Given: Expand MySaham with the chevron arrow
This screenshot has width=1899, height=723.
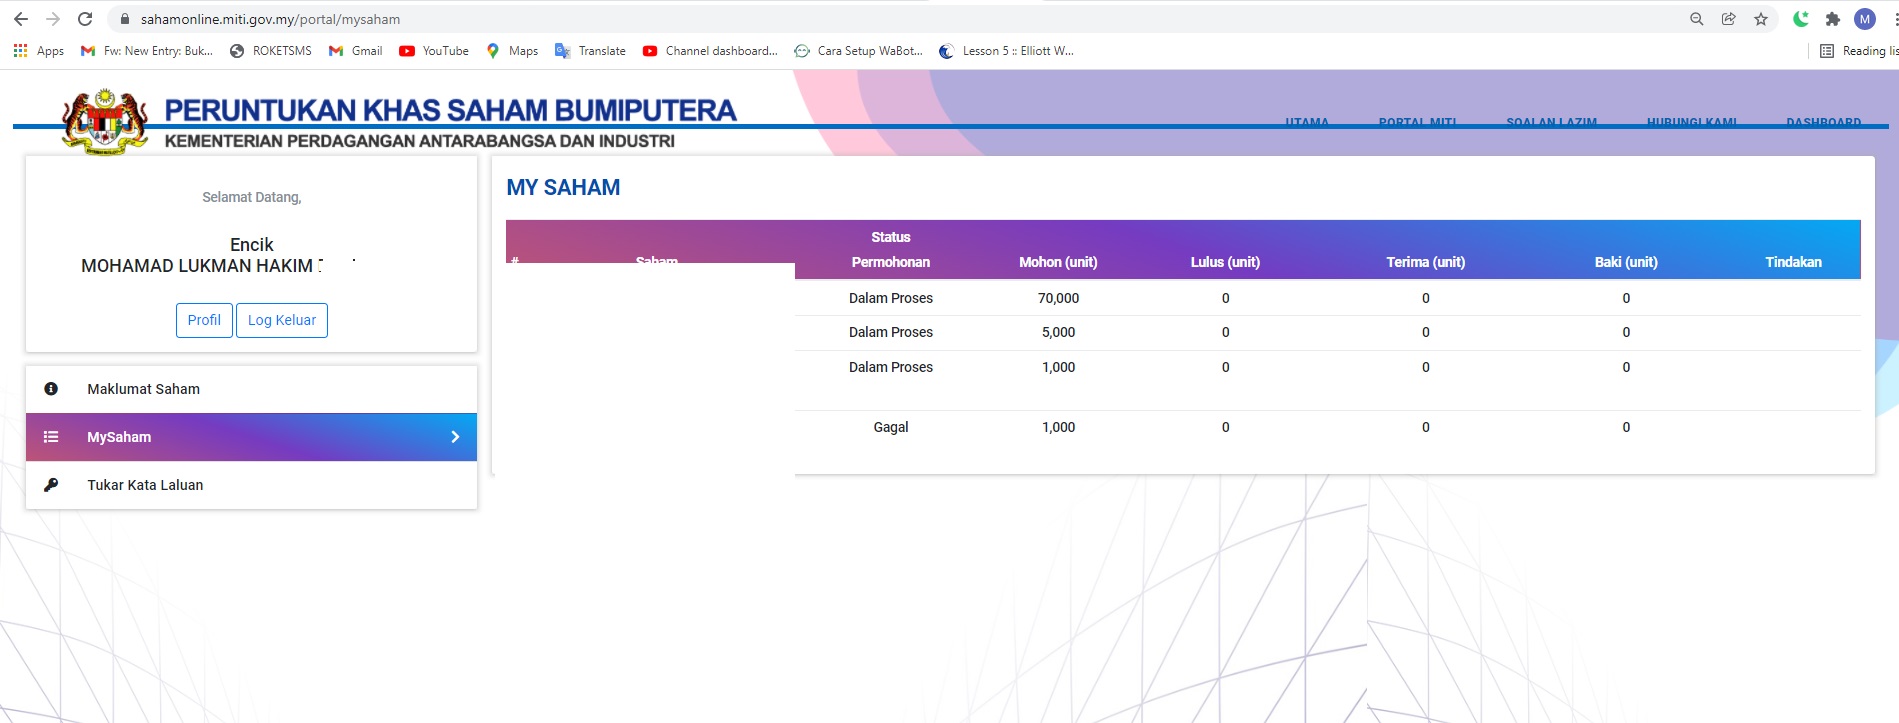Looking at the screenshot, I should click(455, 437).
